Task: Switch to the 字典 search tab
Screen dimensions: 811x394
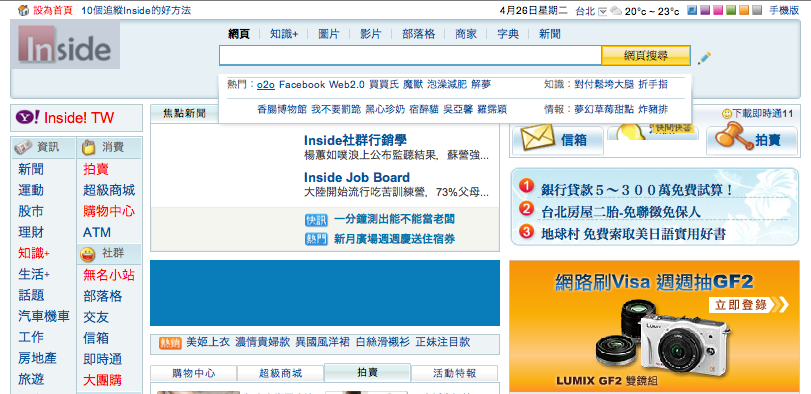Action: (508, 34)
